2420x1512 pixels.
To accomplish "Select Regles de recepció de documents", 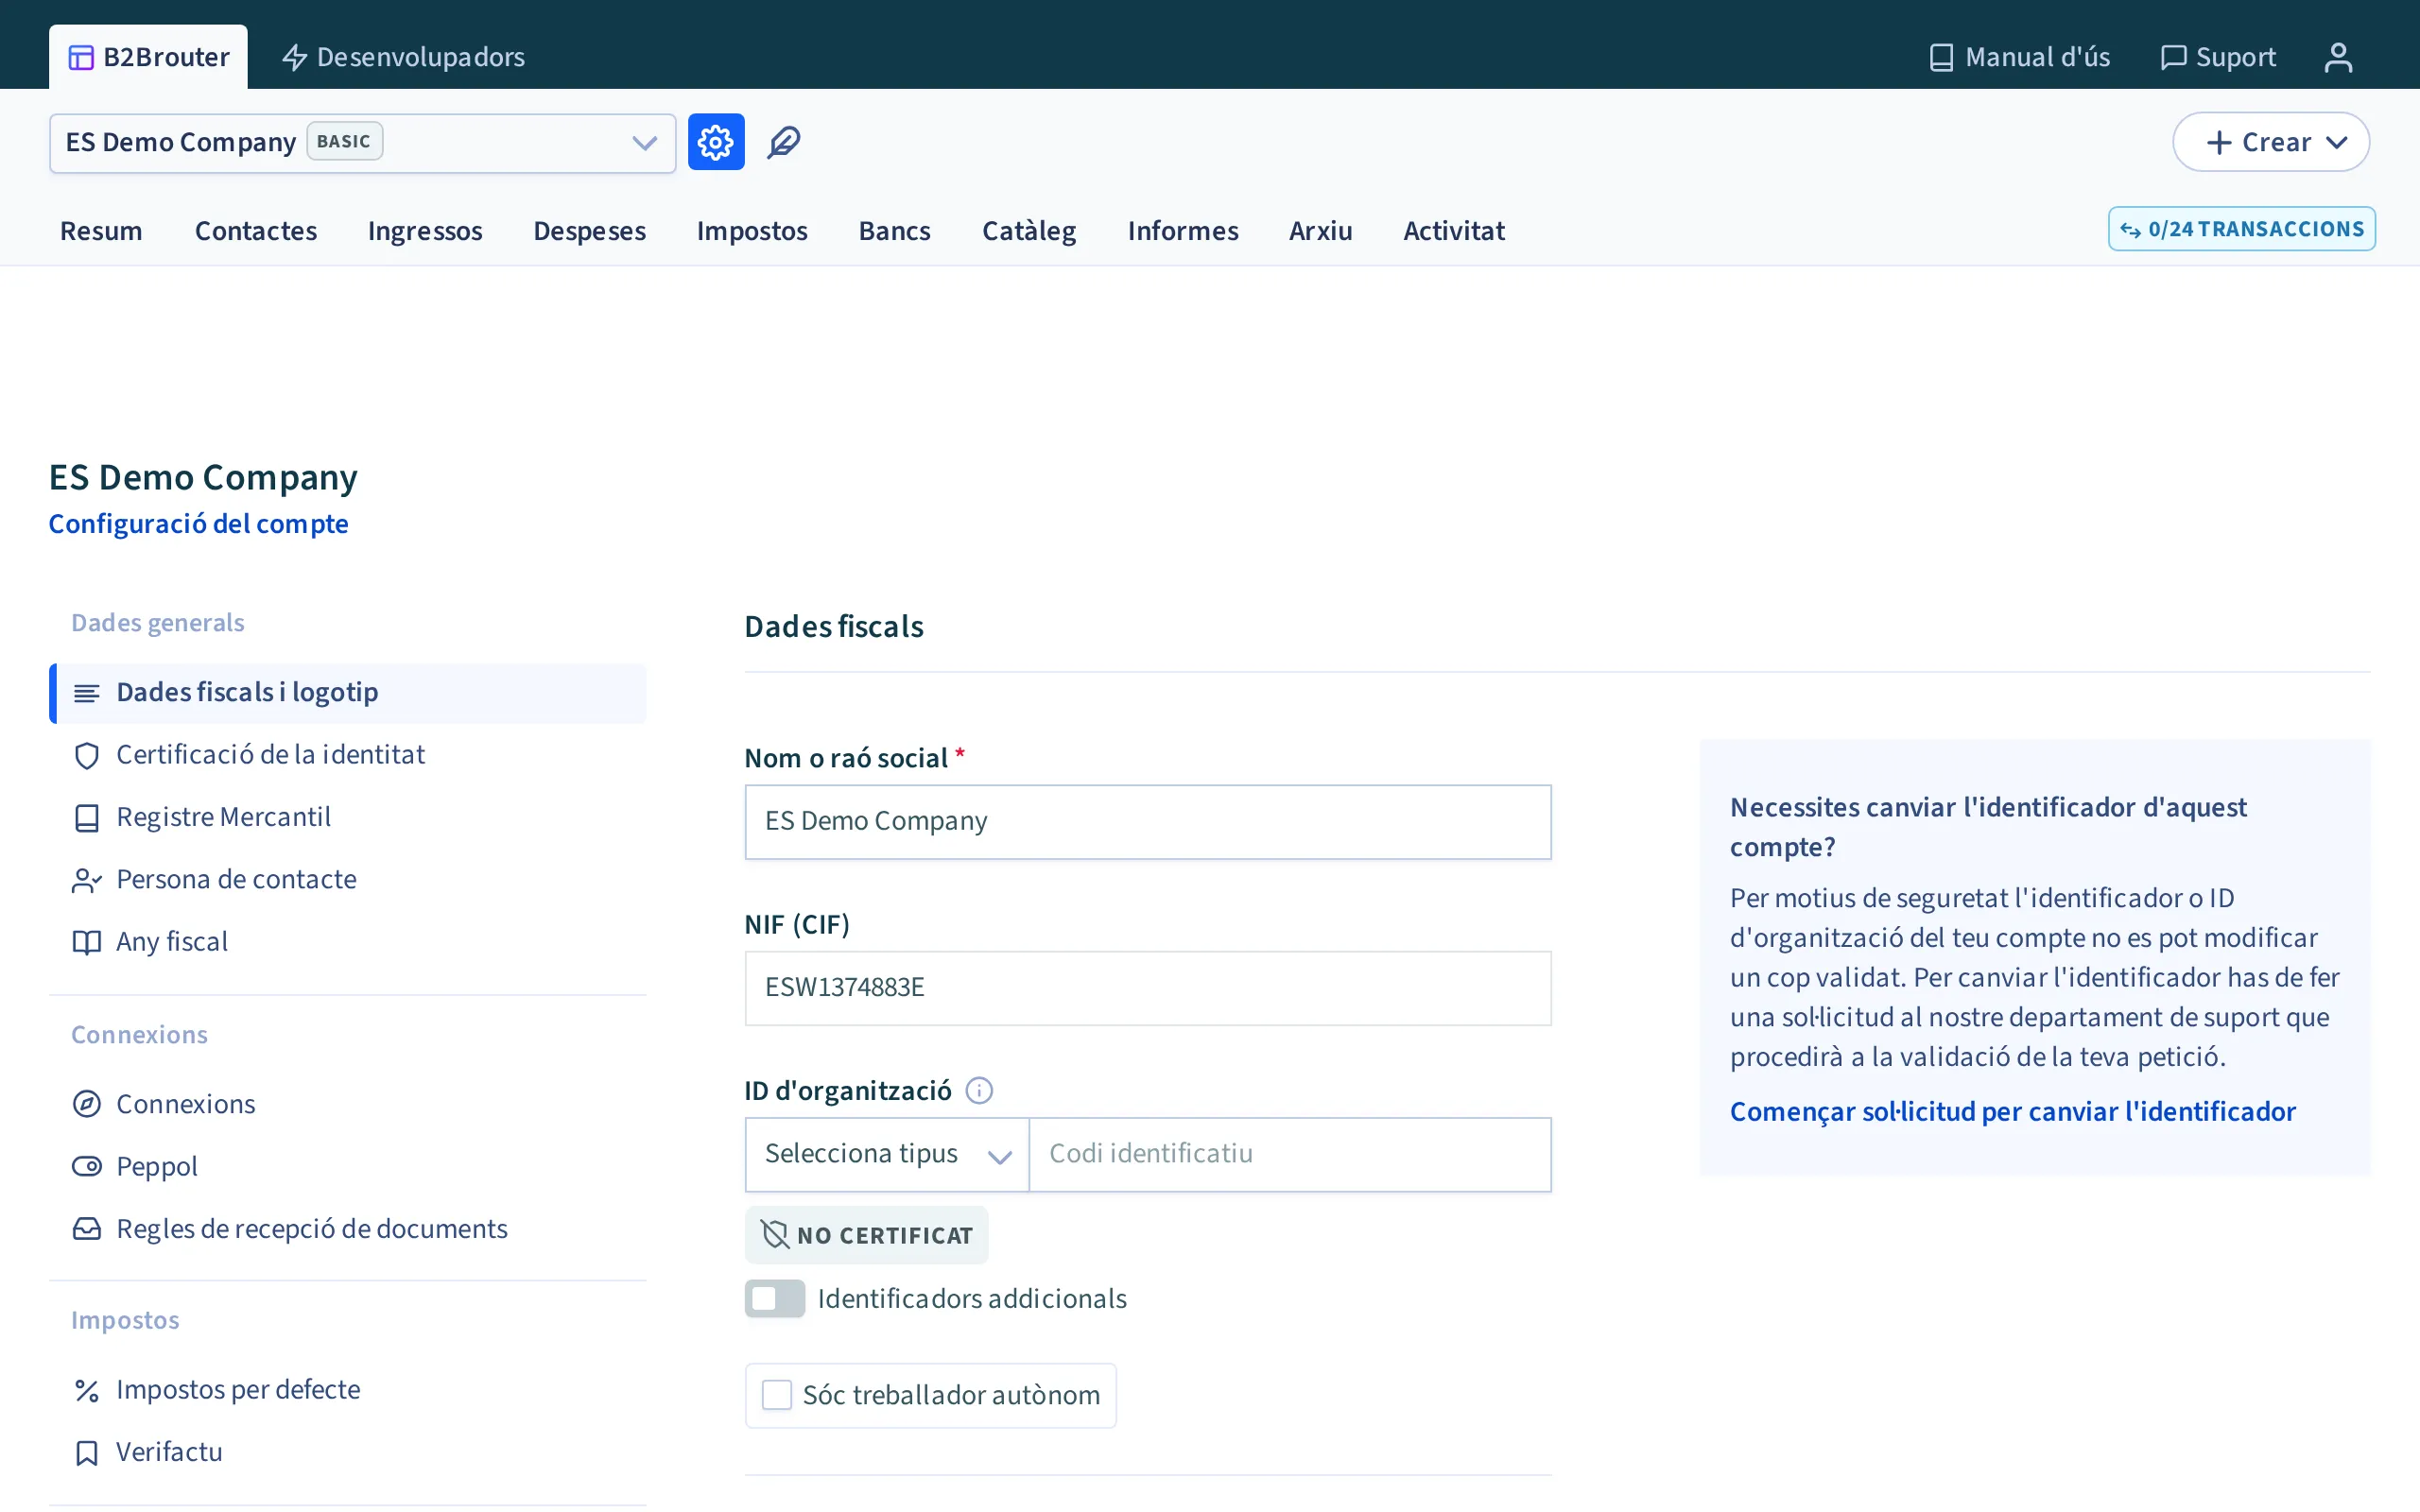I will [348, 1229].
